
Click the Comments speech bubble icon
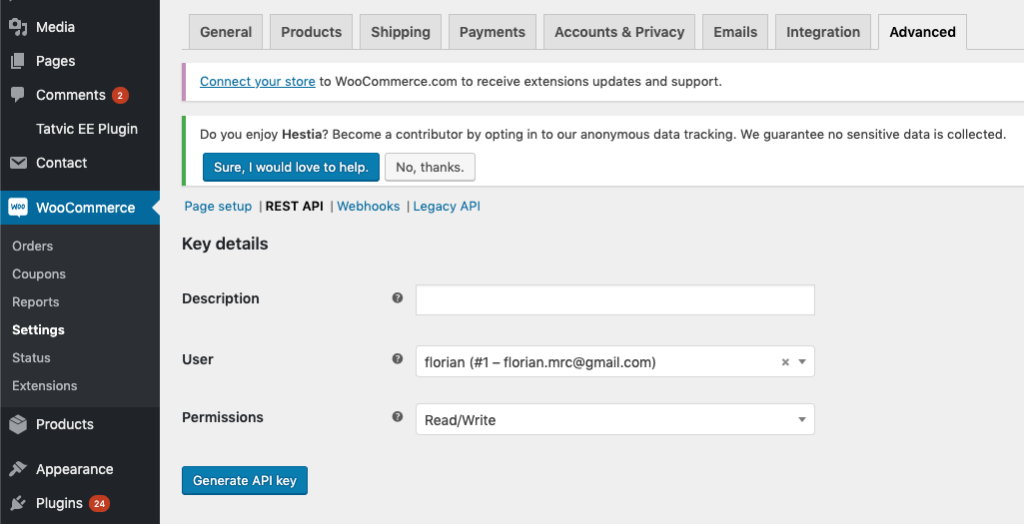click(x=18, y=95)
